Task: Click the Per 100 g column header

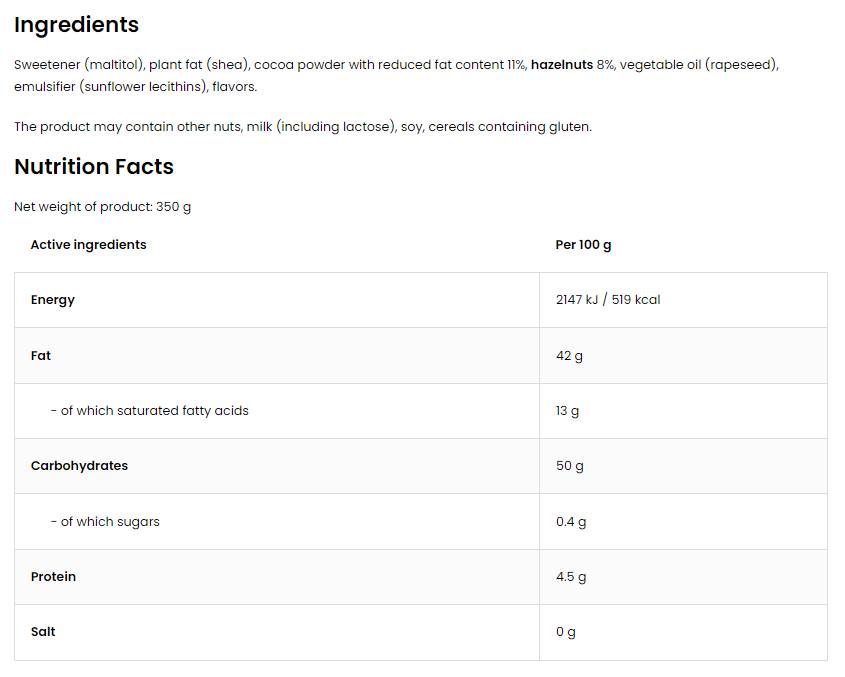Action: pos(583,245)
